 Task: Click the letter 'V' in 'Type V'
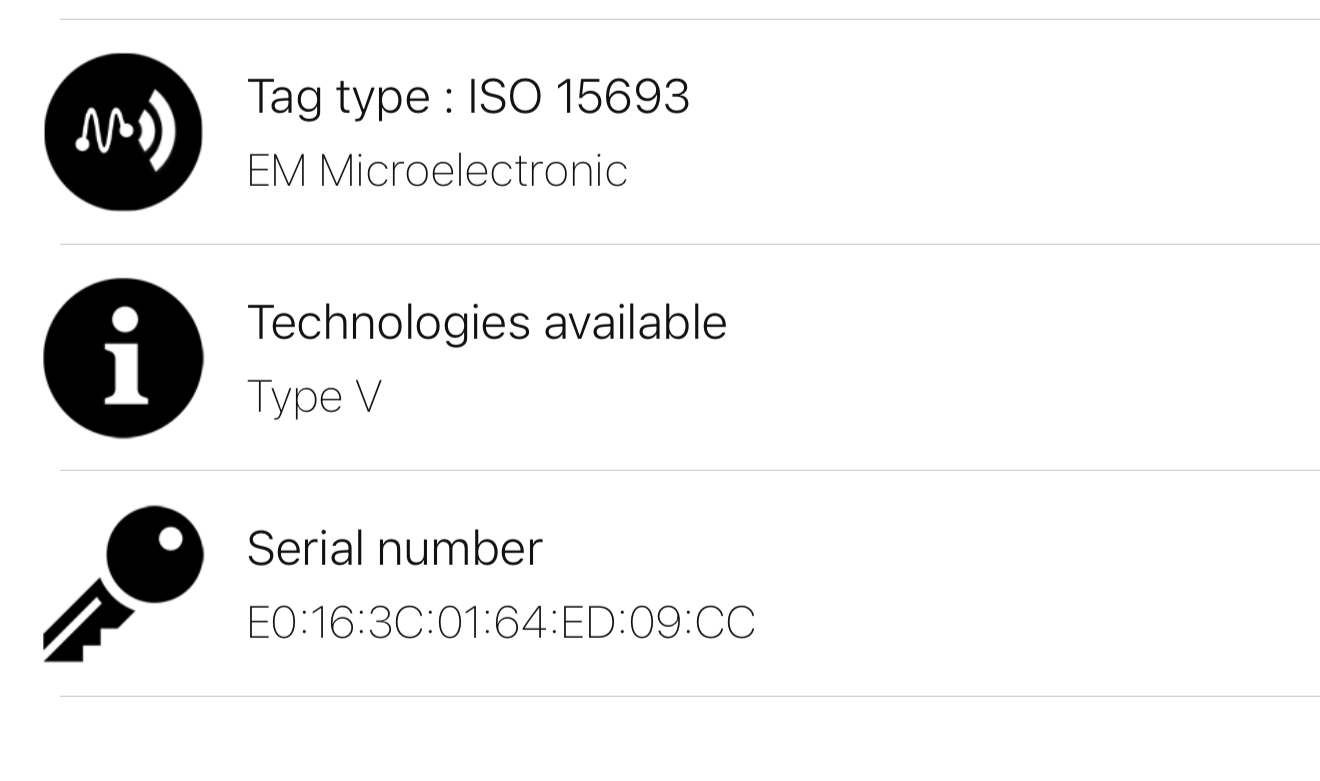click(368, 397)
